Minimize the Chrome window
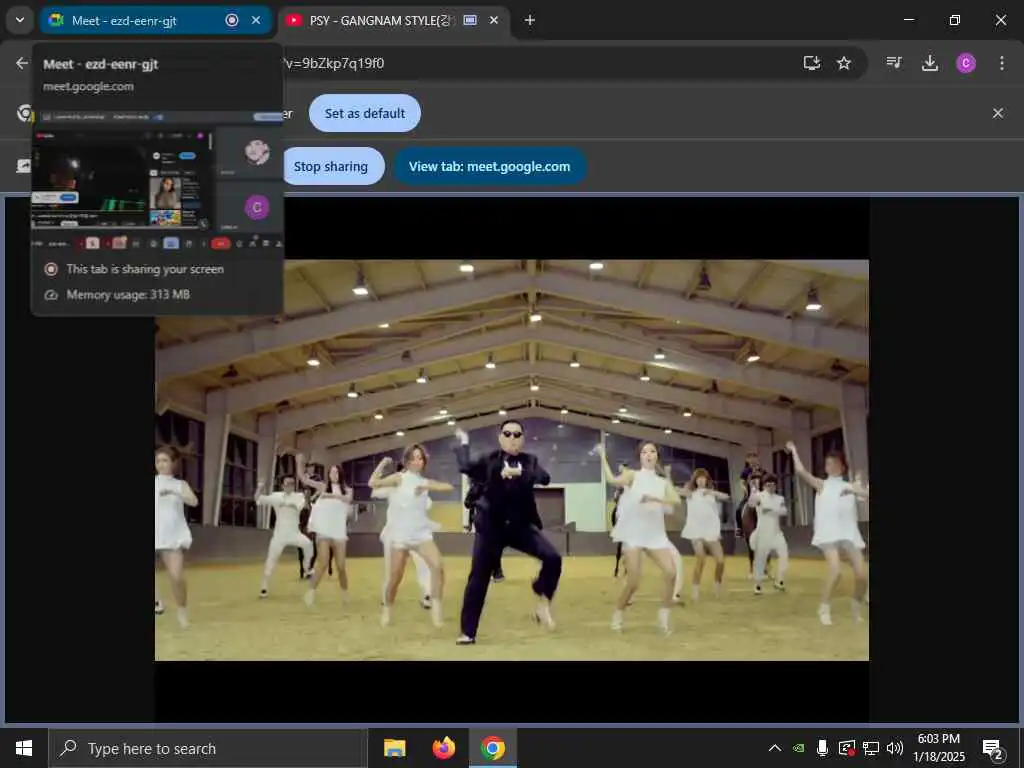 [908, 20]
